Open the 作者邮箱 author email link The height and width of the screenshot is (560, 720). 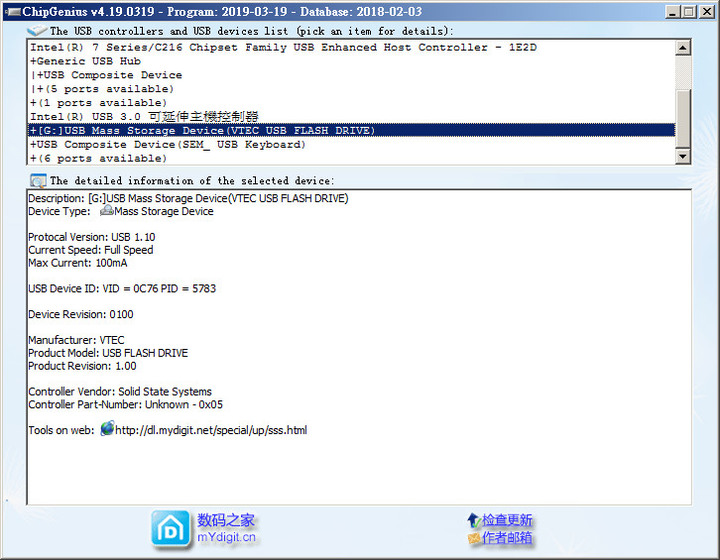click(507, 538)
